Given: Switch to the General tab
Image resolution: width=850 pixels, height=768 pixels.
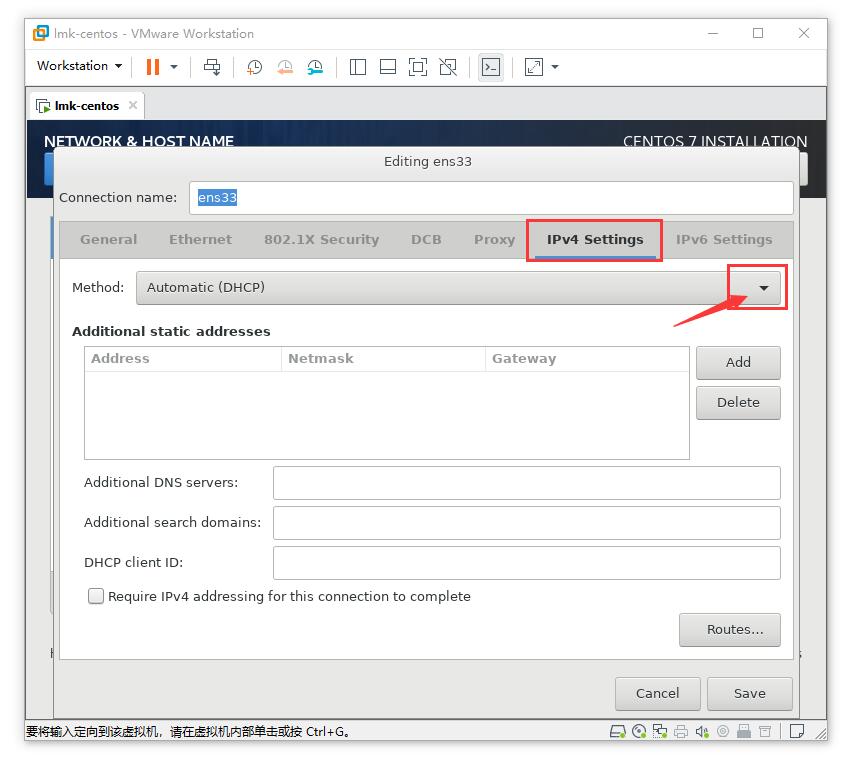Looking at the screenshot, I should [108, 239].
